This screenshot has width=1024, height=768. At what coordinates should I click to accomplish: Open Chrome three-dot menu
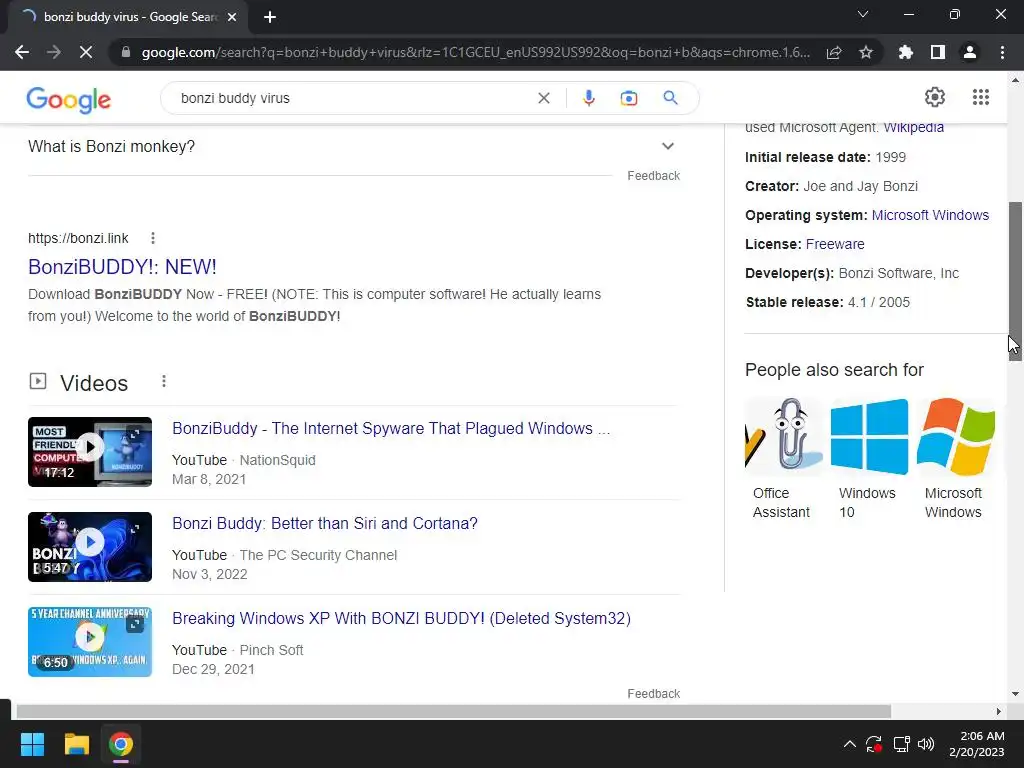tap(1002, 52)
